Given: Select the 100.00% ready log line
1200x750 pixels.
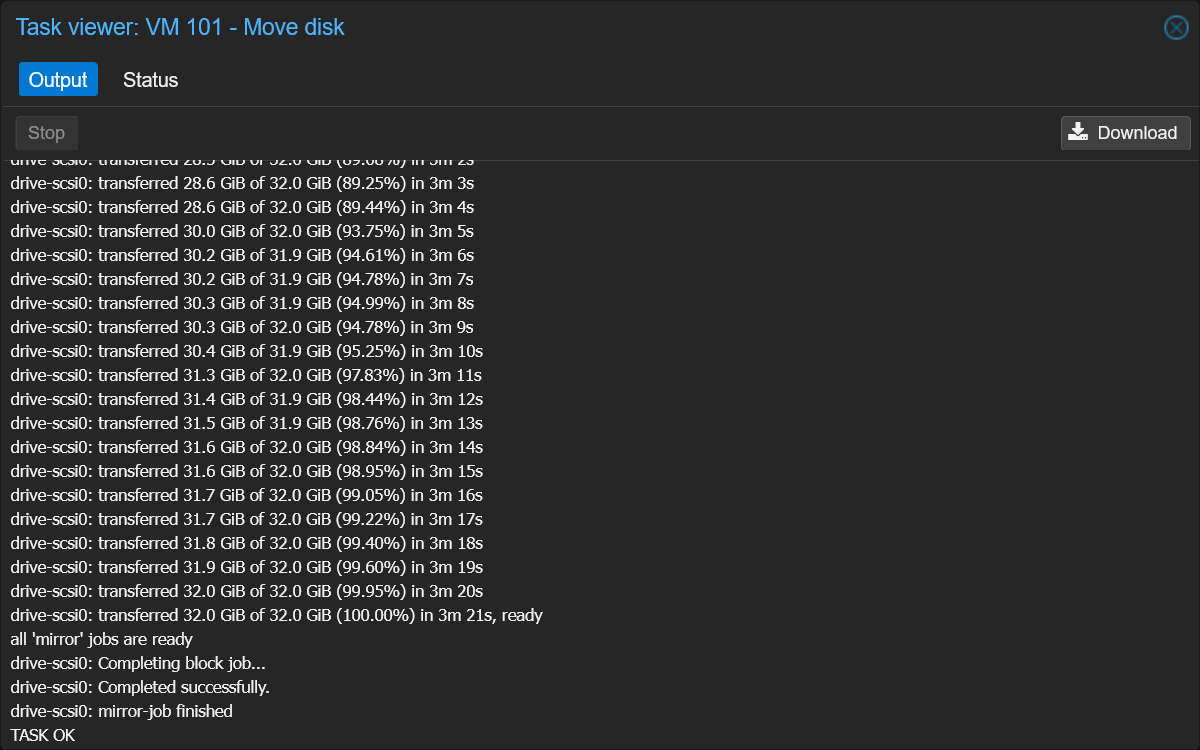Looking at the screenshot, I should [276, 615].
